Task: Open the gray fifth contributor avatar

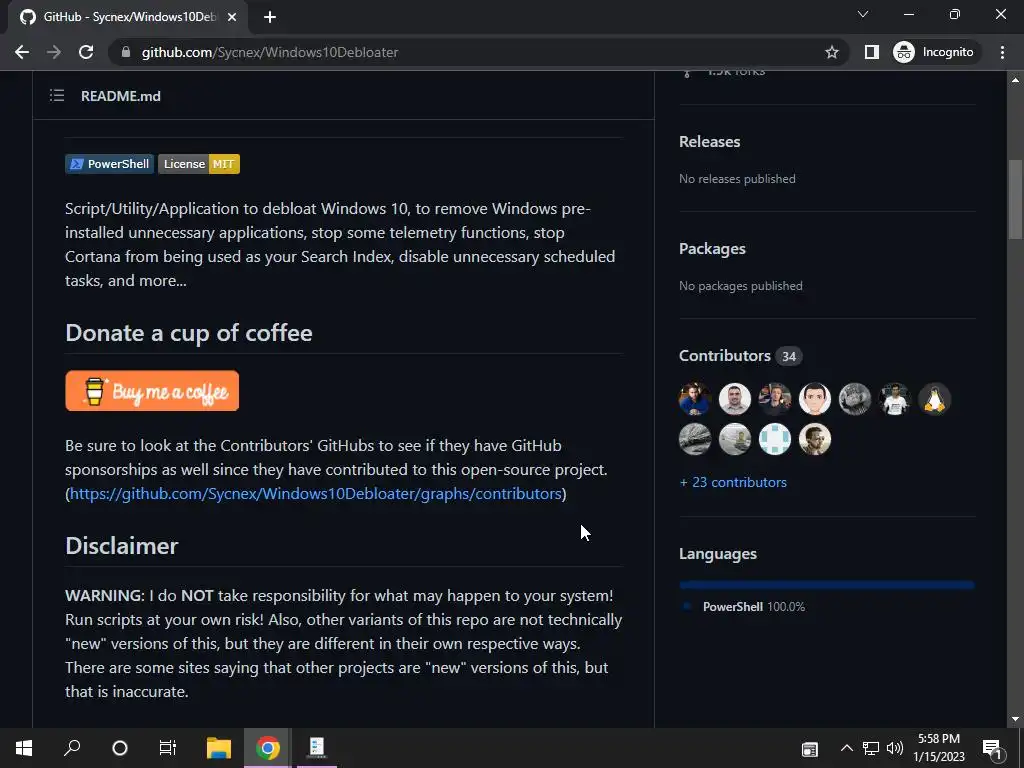Action: (x=855, y=399)
